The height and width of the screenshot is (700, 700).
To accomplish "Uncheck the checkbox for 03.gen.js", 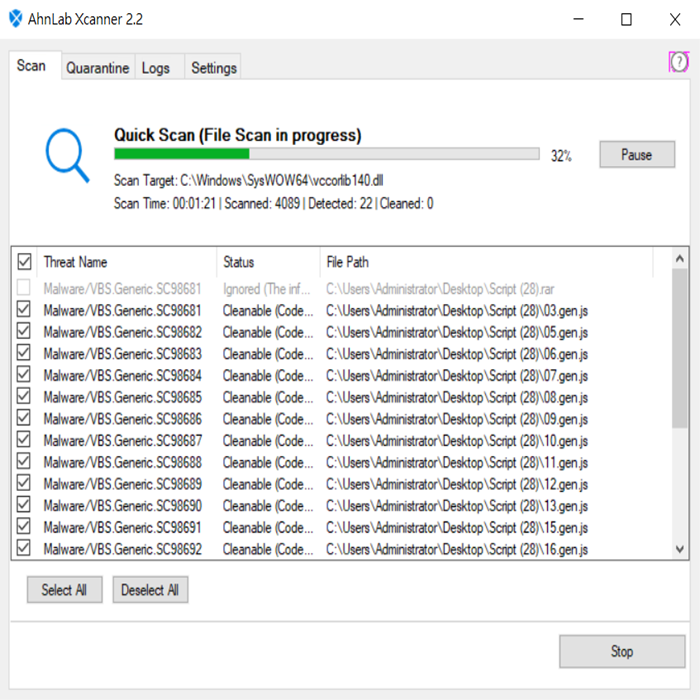I will 24,311.
